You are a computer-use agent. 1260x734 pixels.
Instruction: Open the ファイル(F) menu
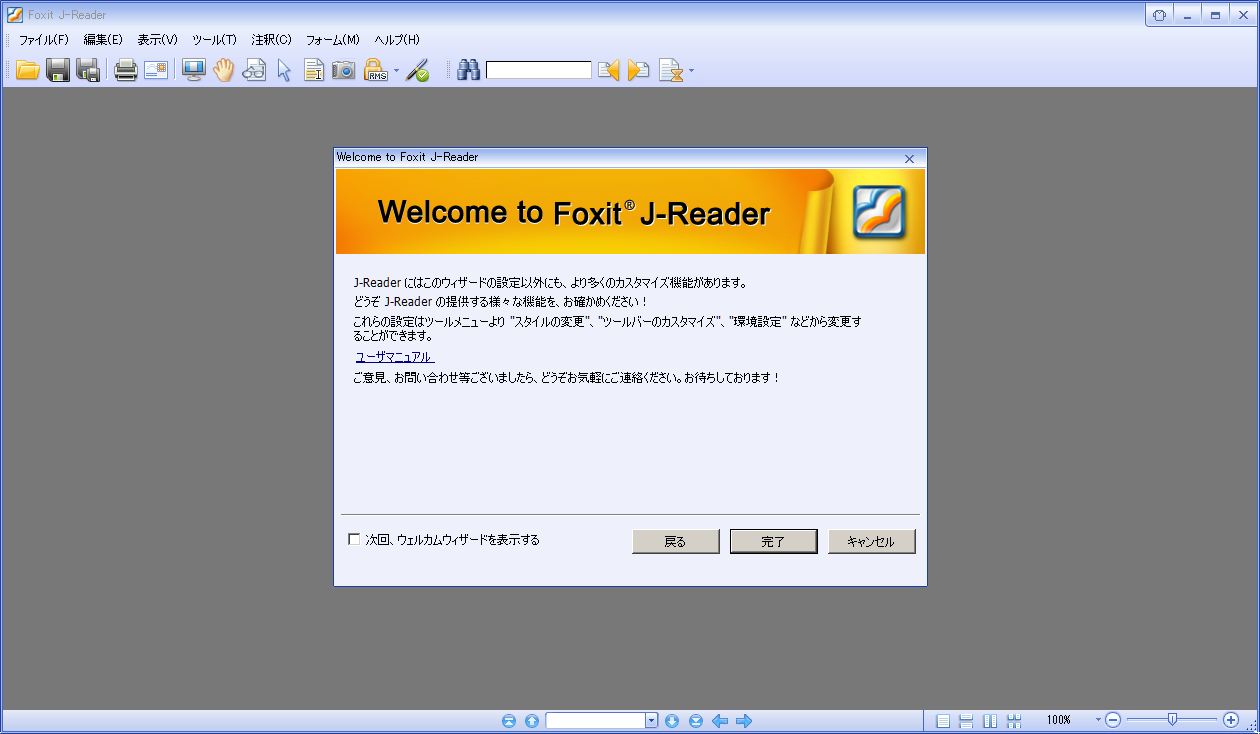44,40
